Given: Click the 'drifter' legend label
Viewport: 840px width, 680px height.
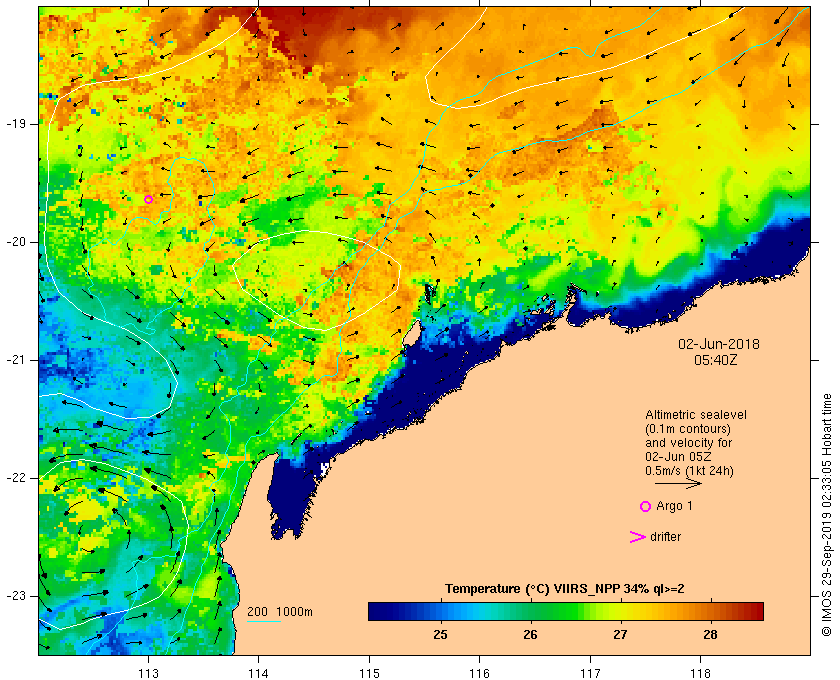Looking at the screenshot, I should pos(665,537).
